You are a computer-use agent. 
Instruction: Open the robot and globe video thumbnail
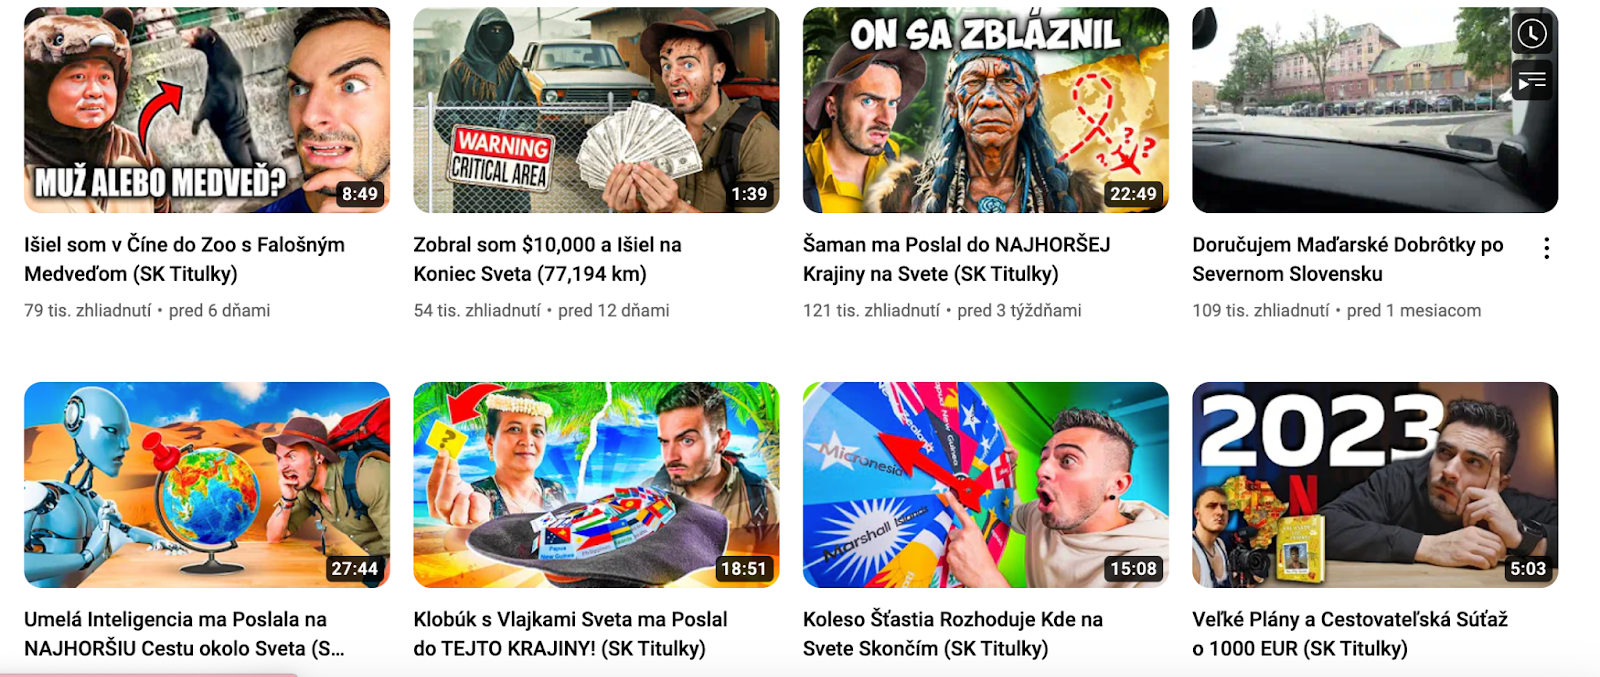click(207, 484)
